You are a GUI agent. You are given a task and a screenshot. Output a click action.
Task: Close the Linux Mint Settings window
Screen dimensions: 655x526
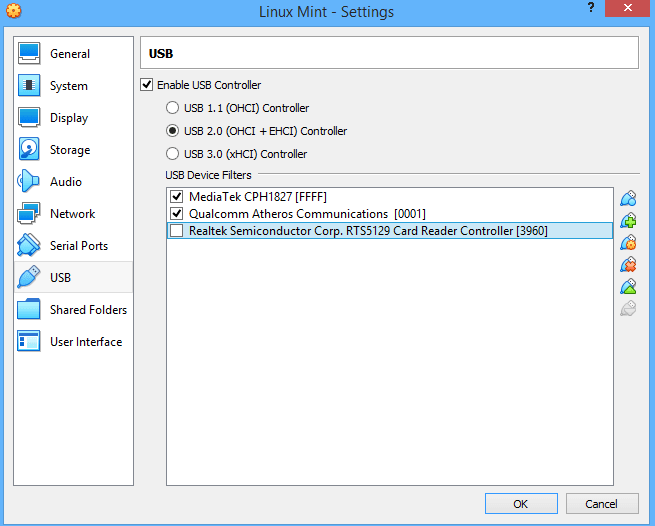point(627,8)
